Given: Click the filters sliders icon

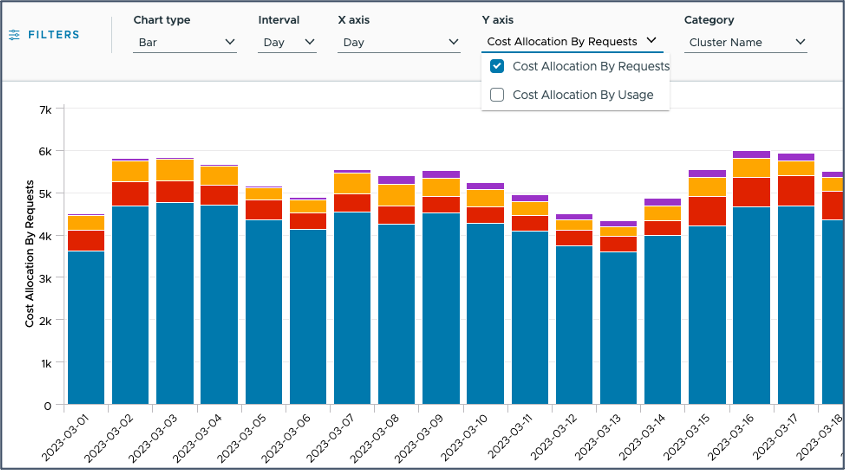Looking at the screenshot, I should tap(15, 35).
